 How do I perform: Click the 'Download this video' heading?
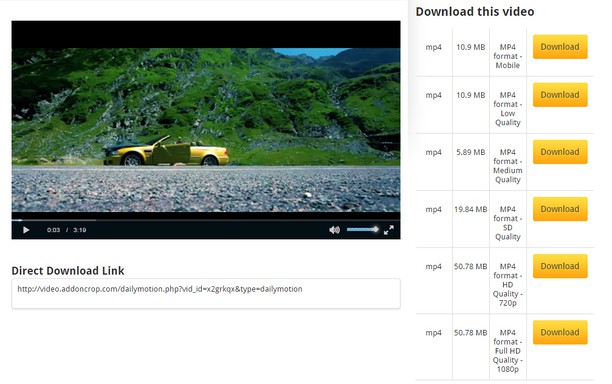pyautogui.click(x=475, y=12)
